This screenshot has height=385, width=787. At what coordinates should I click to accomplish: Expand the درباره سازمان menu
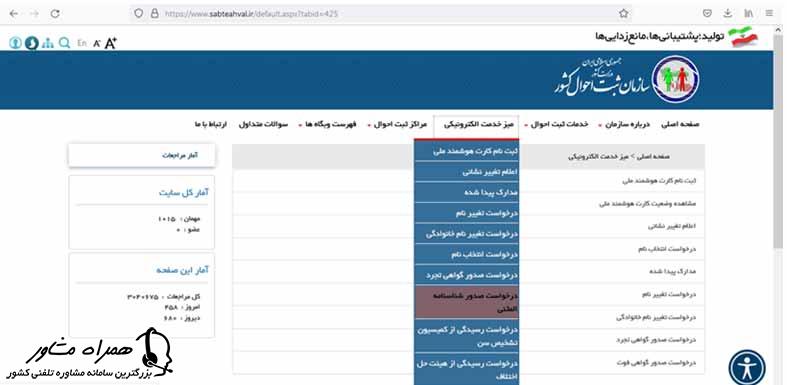[626, 124]
